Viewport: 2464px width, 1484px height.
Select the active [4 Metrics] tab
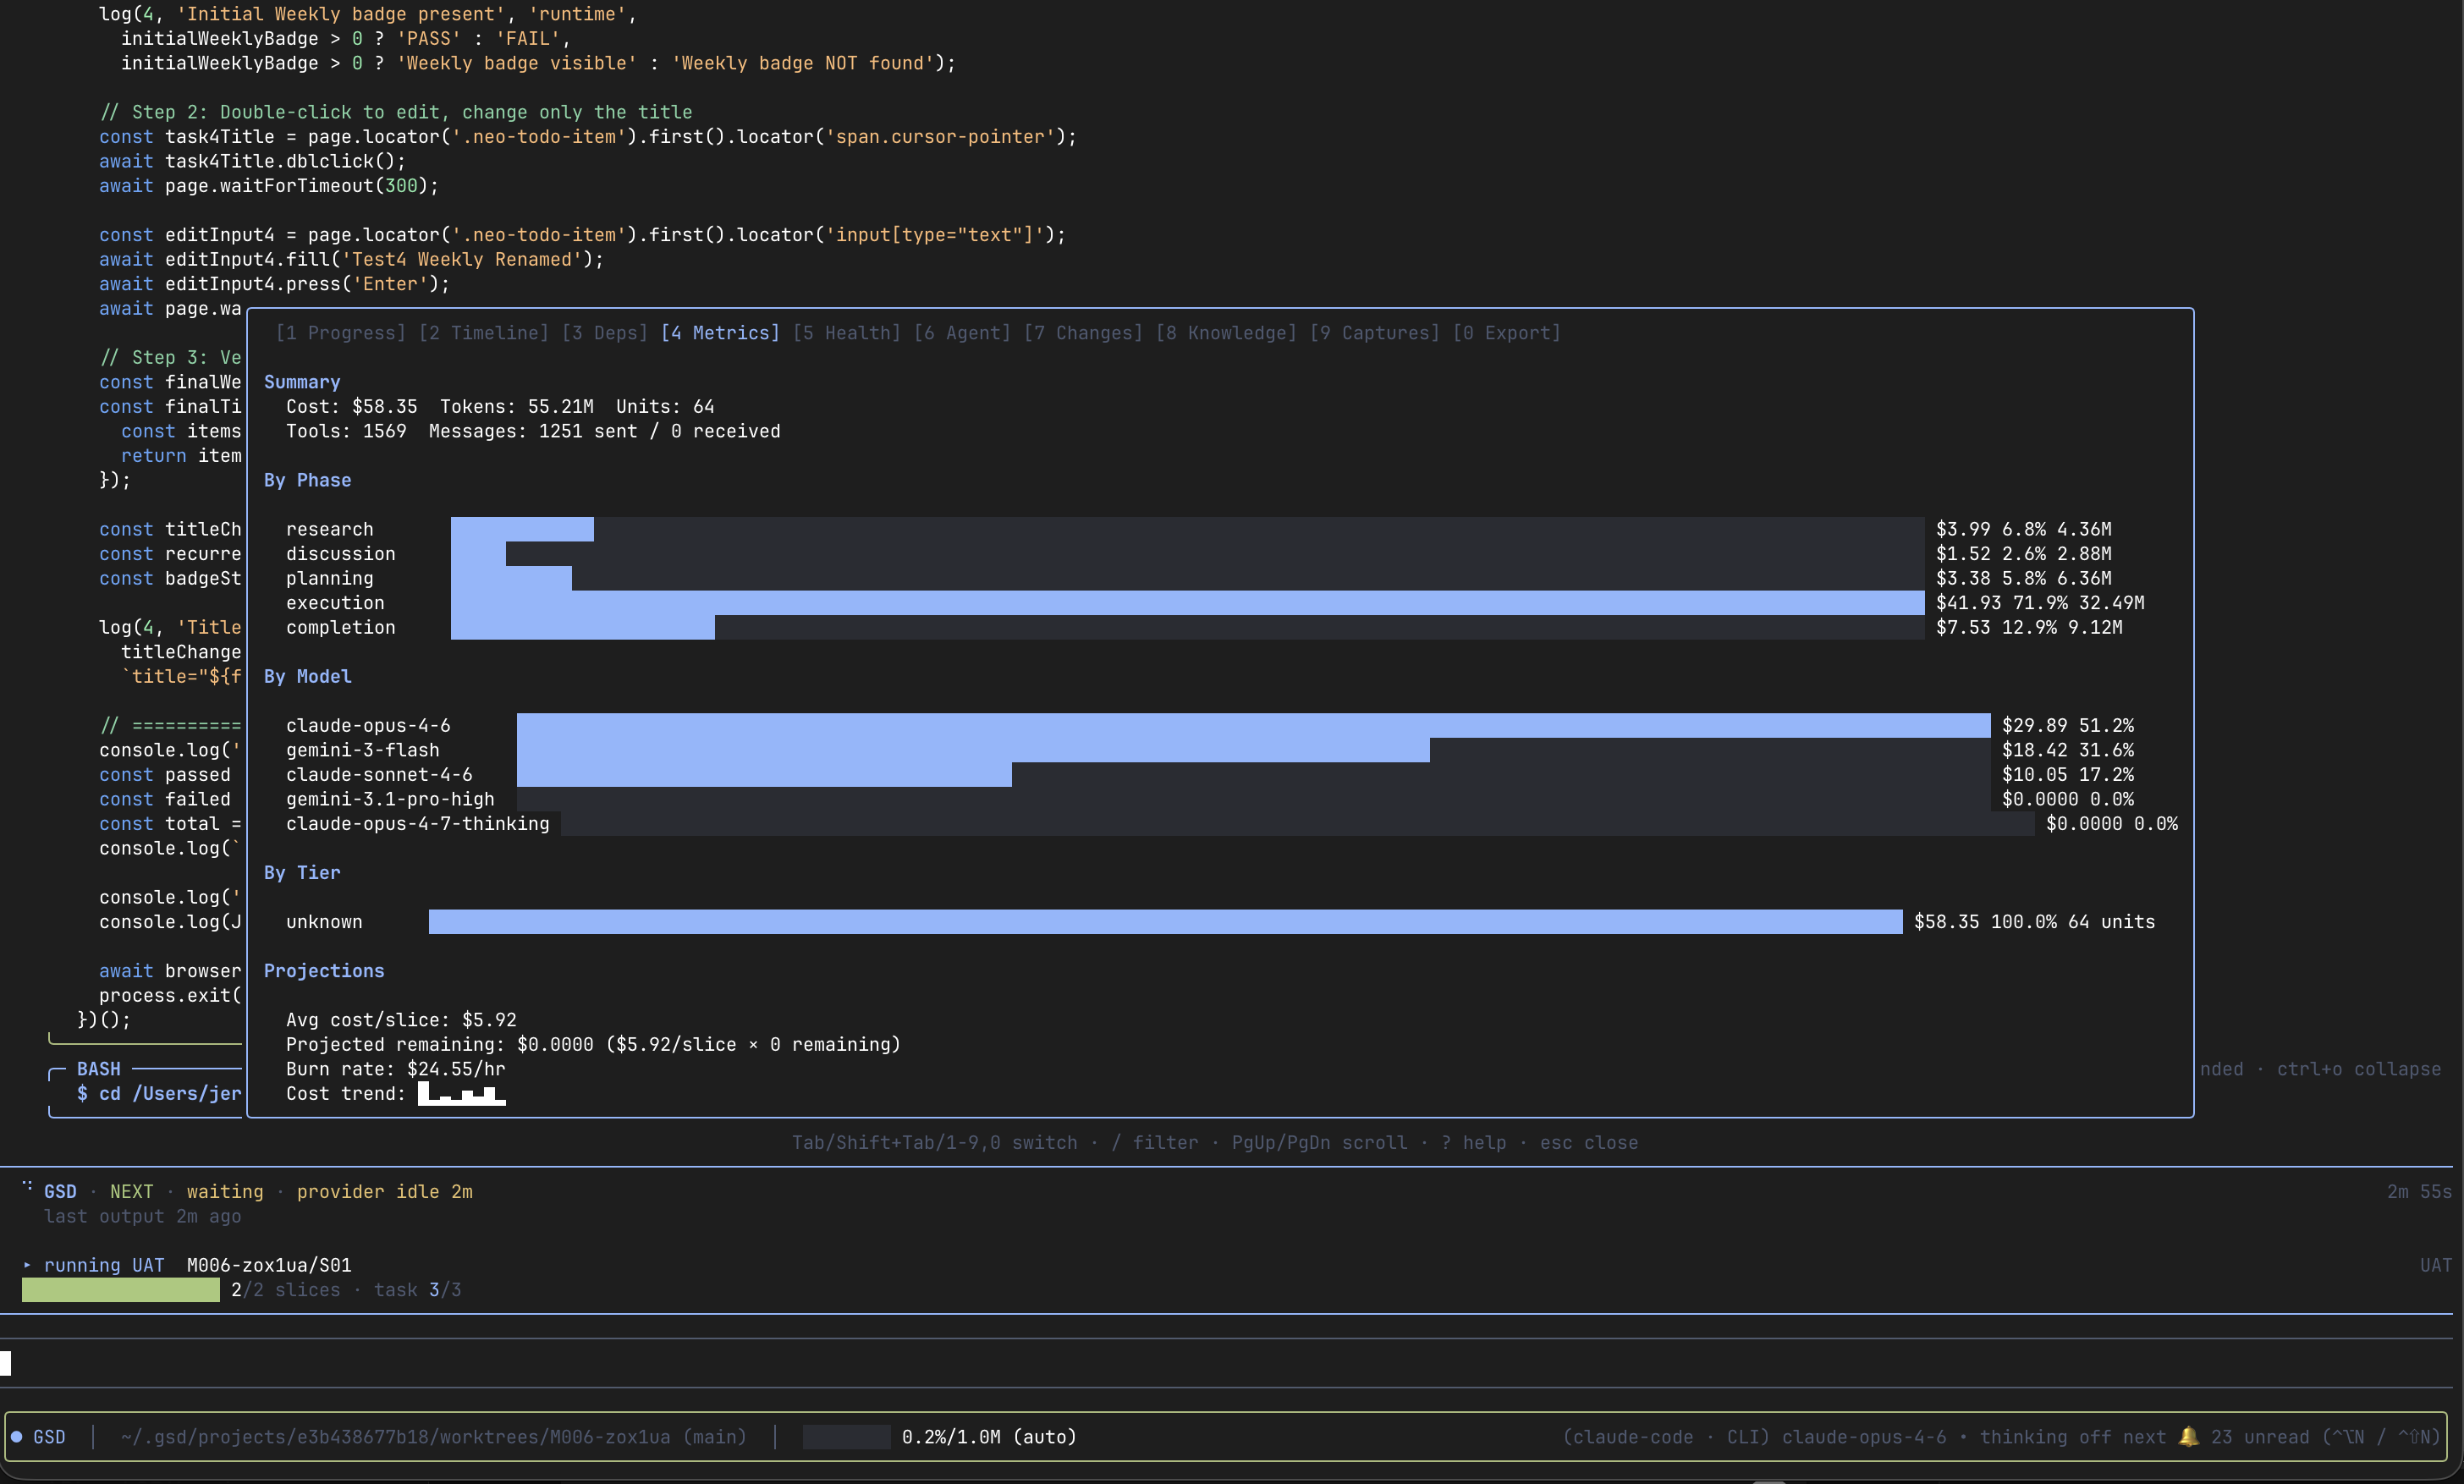pos(720,333)
